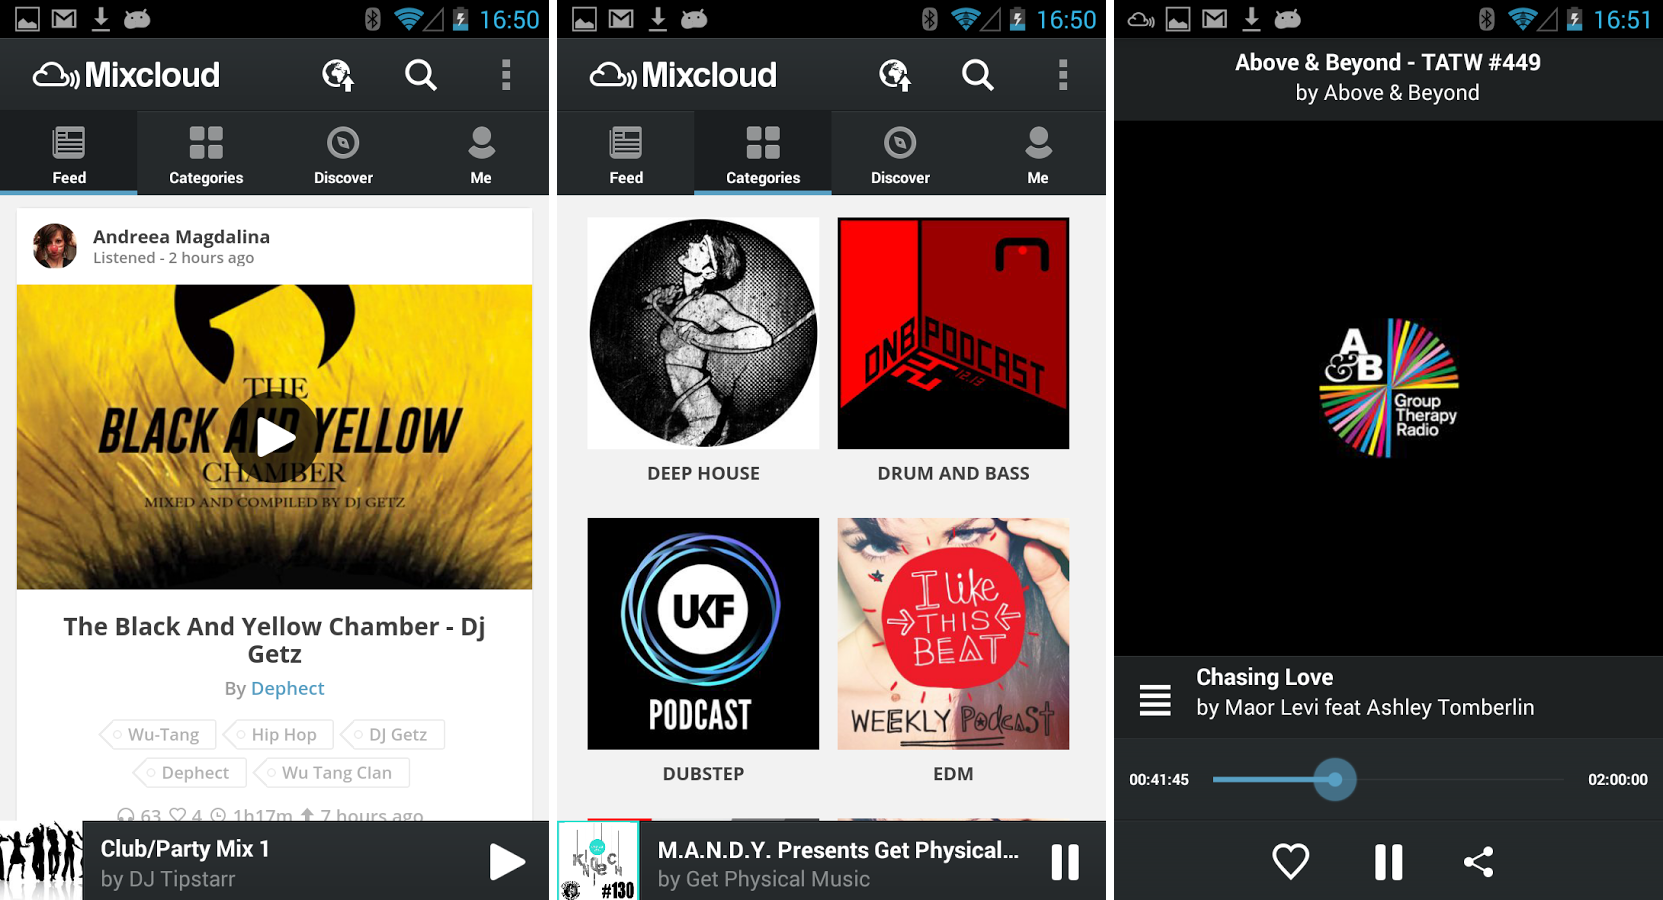Select the Feed tab in second screen
The height and width of the screenshot is (900, 1663).
point(626,153)
